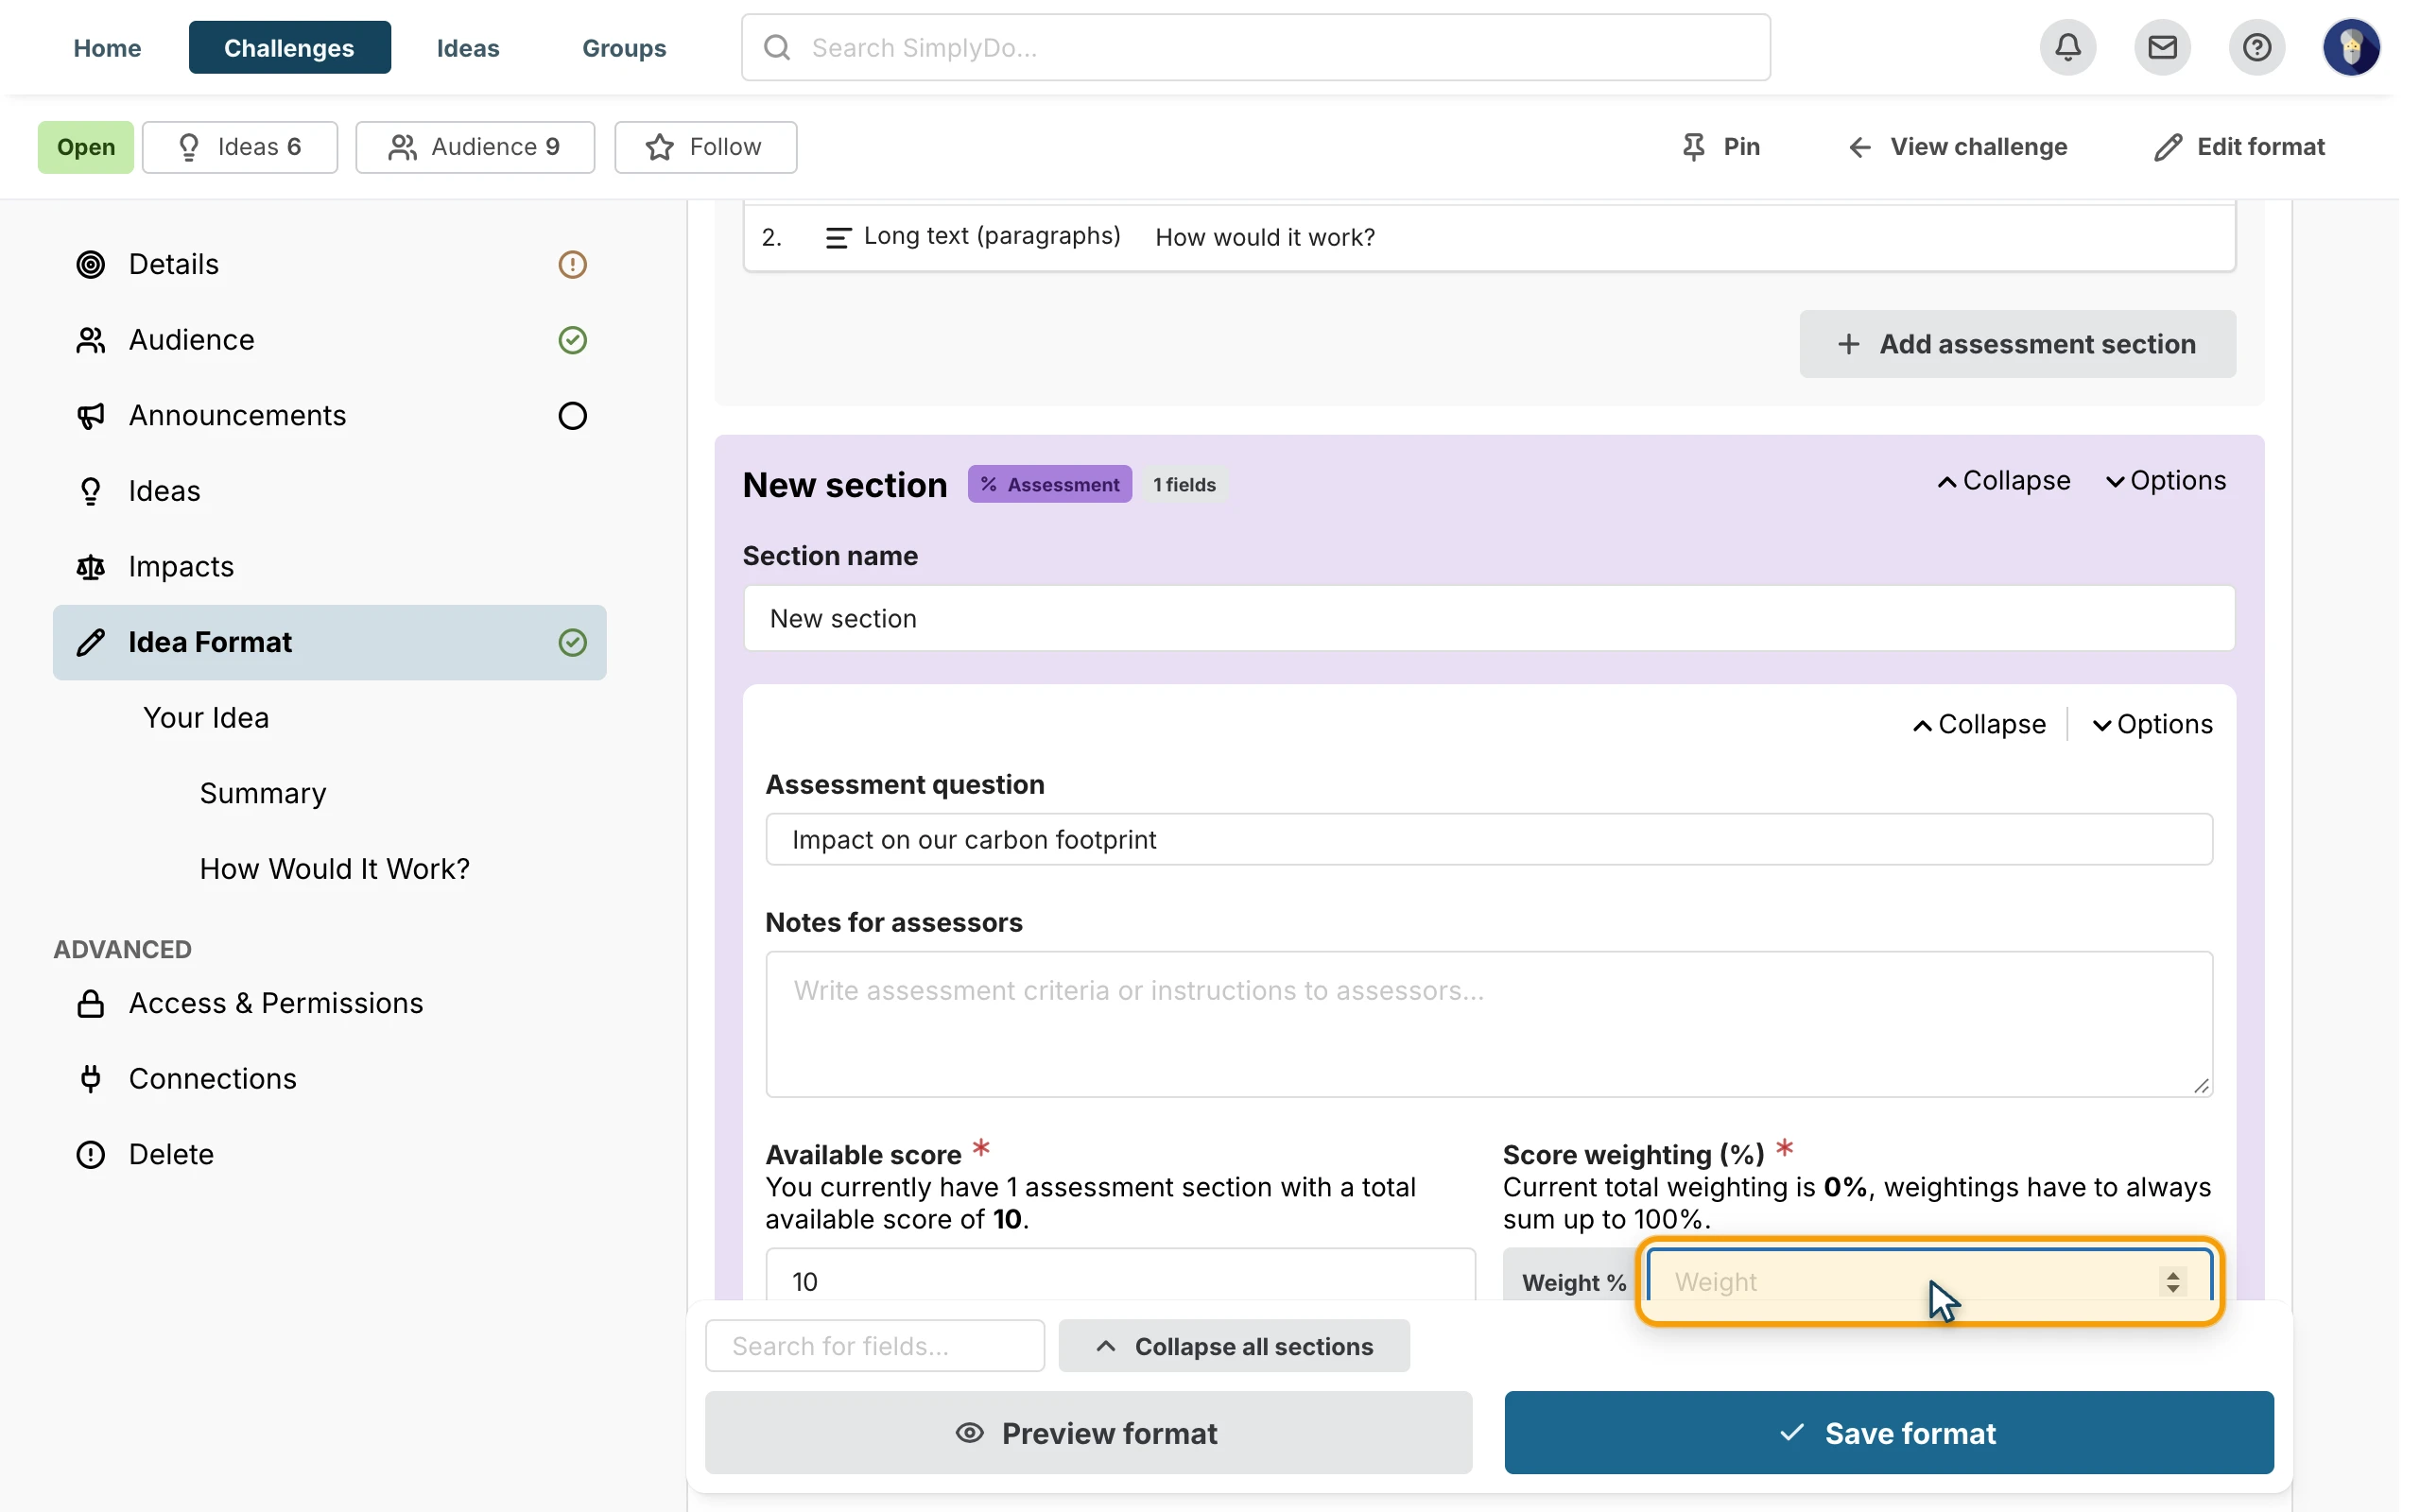The height and width of the screenshot is (1512, 2420).
Task: Open the help question mark icon
Action: point(2256,47)
